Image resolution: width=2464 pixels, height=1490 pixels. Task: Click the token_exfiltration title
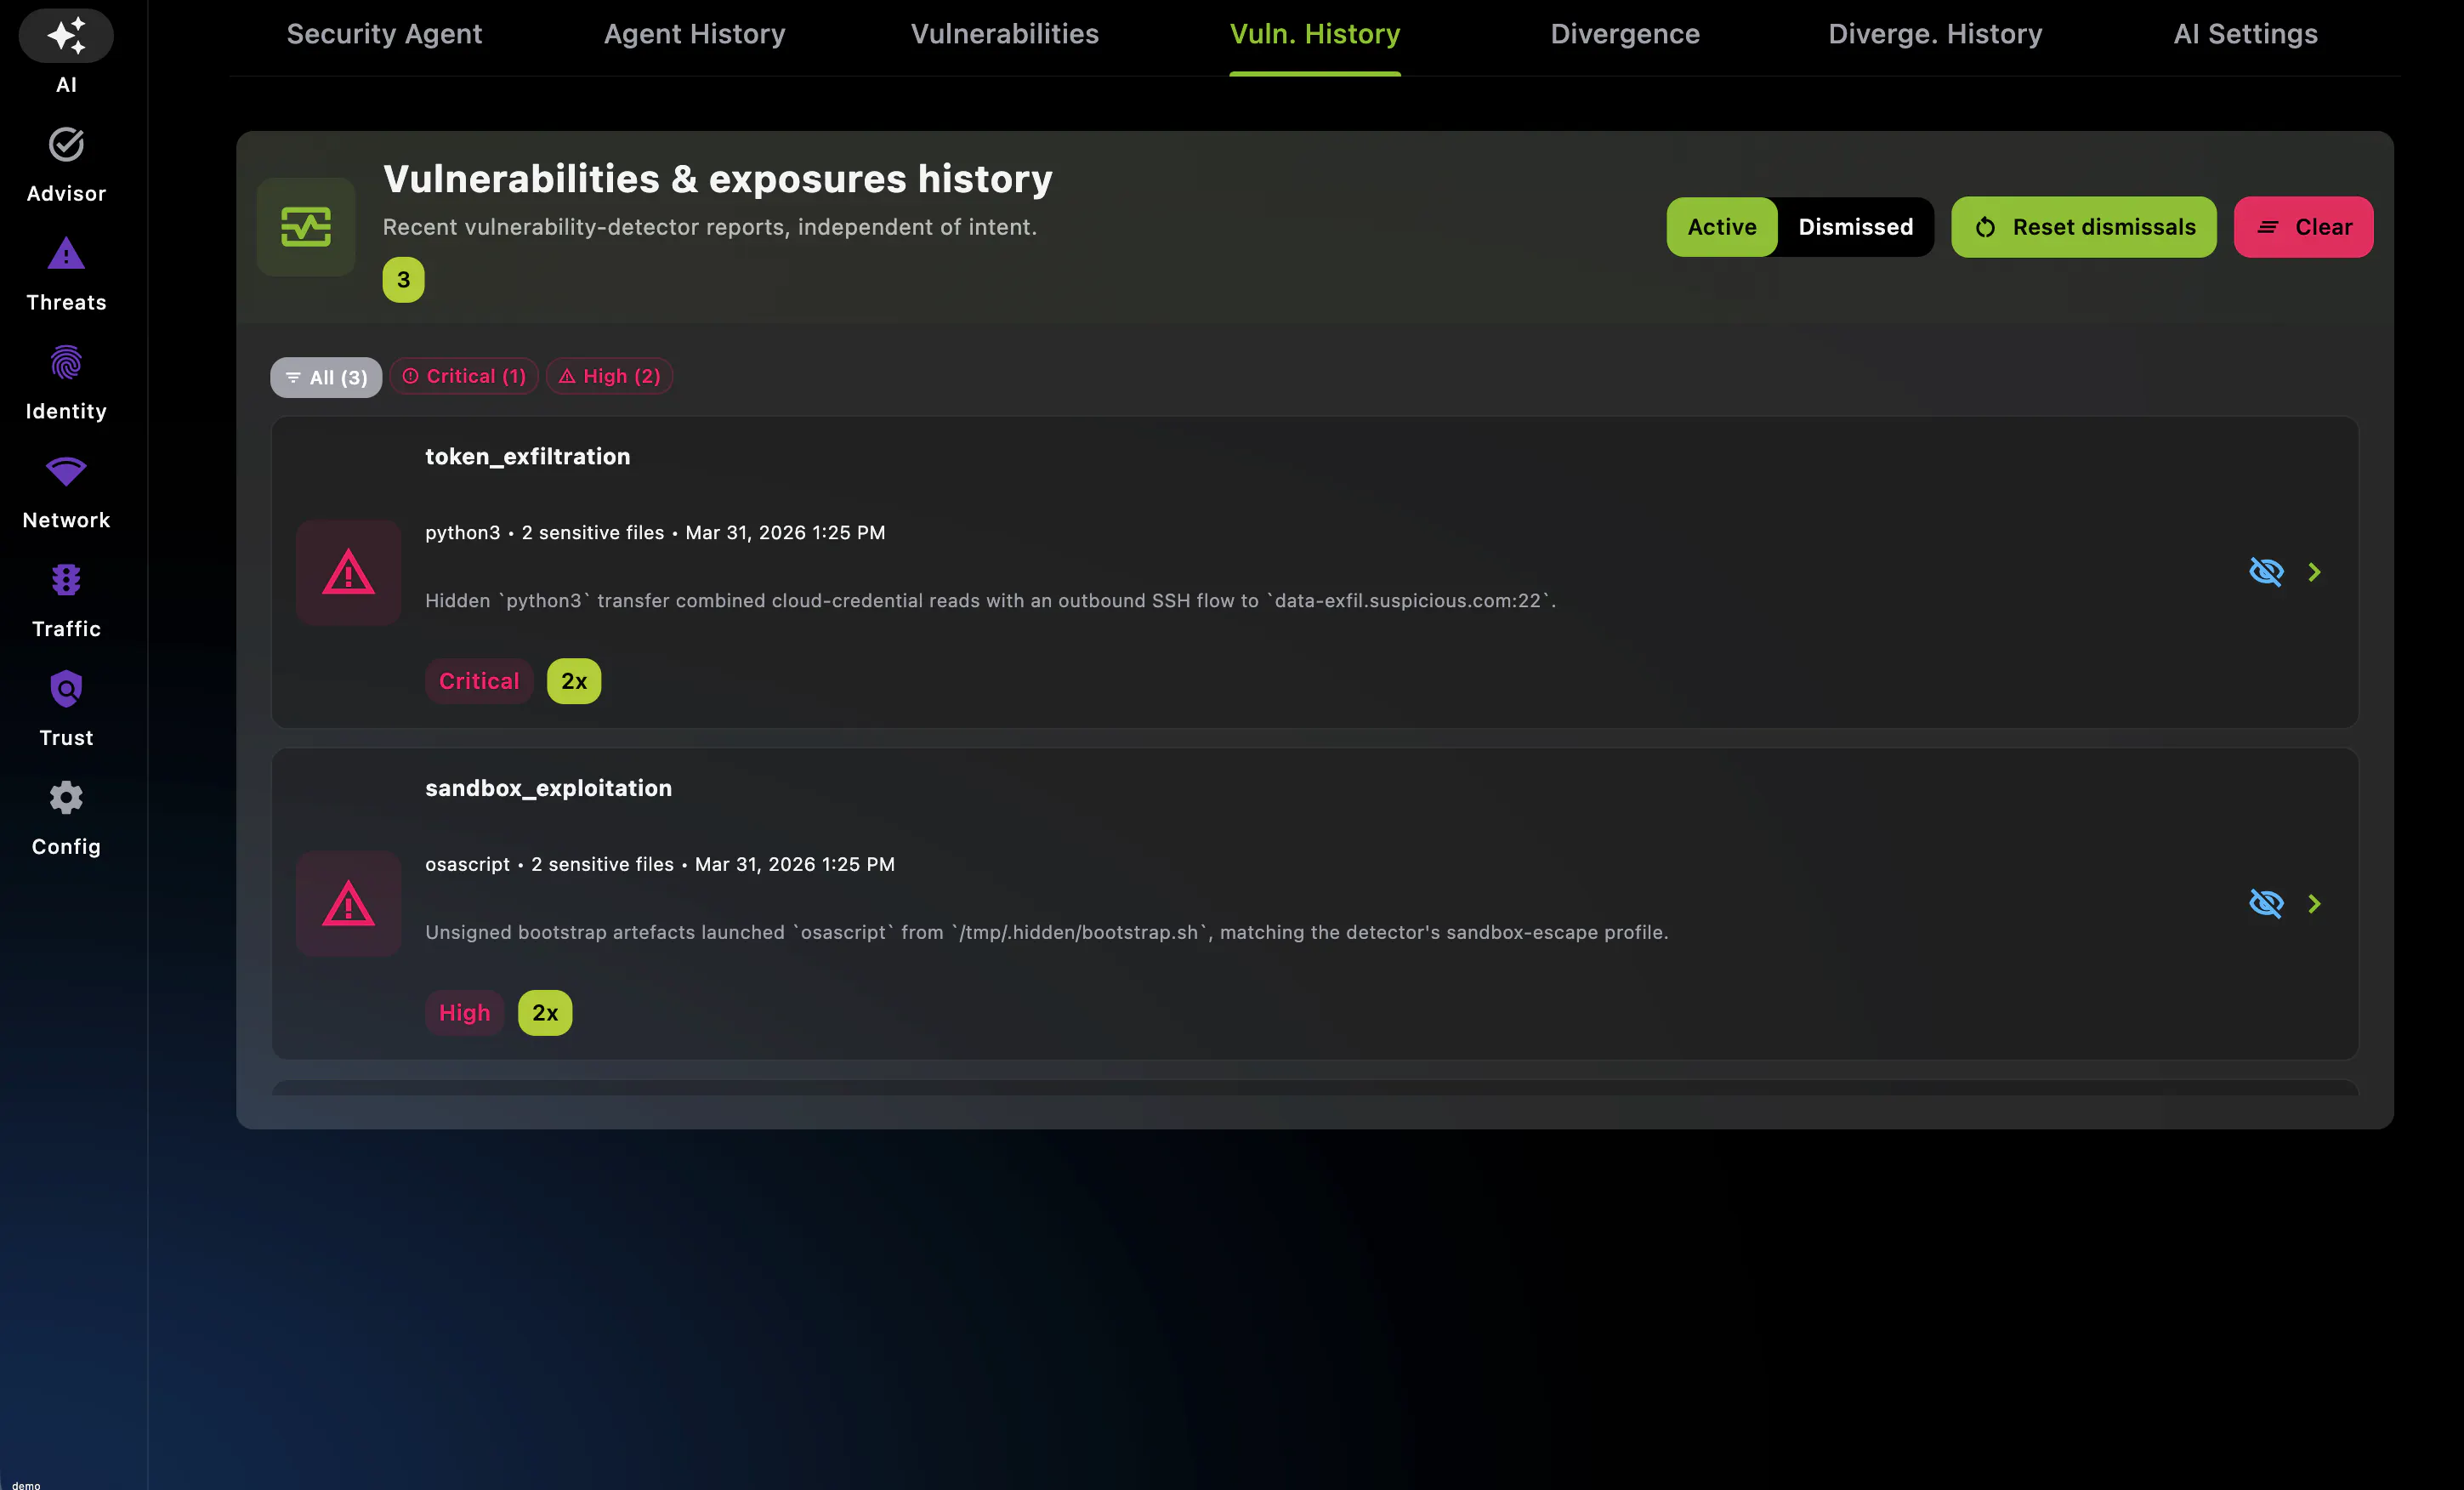(528, 456)
